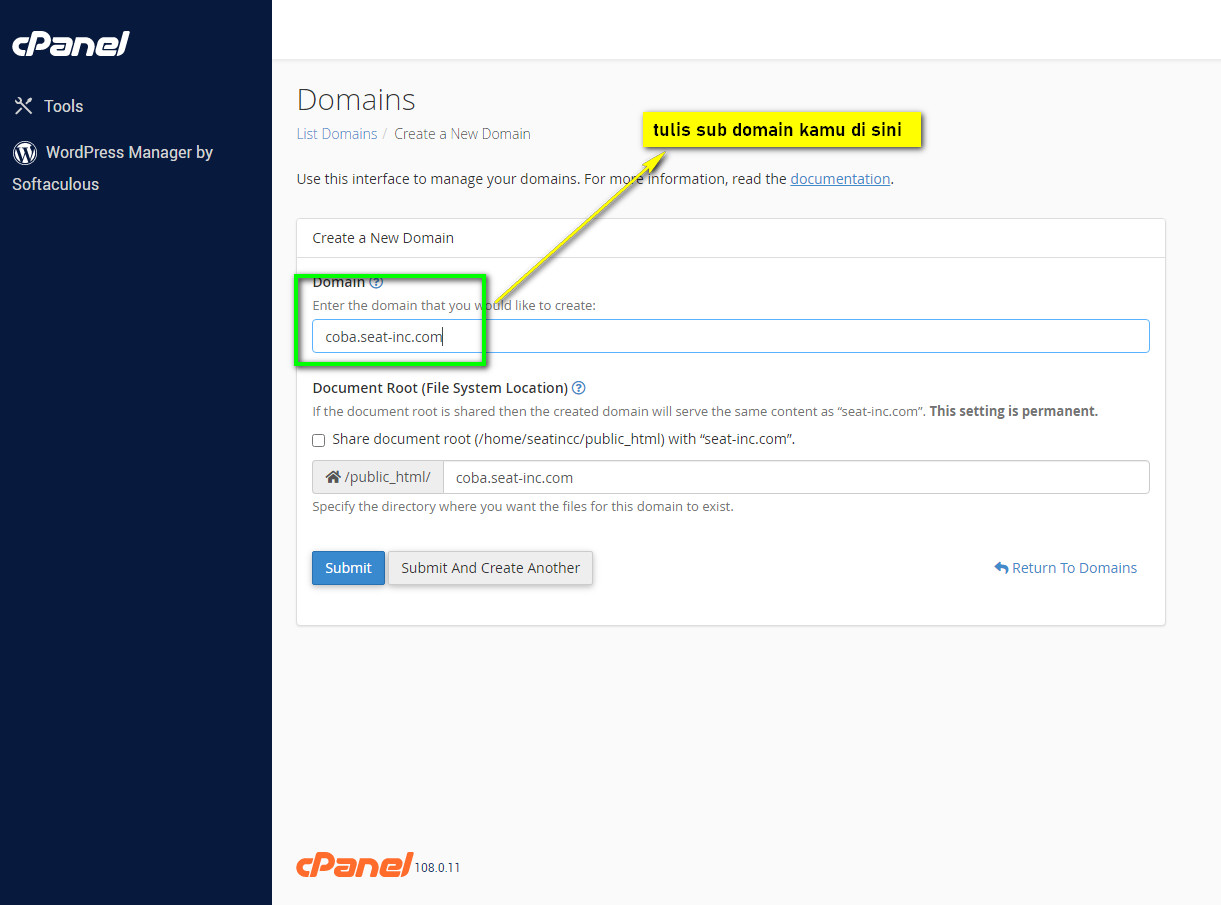Open WordPress Manager by Softaculous
This screenshot has height=905, width=1221.
129,153
